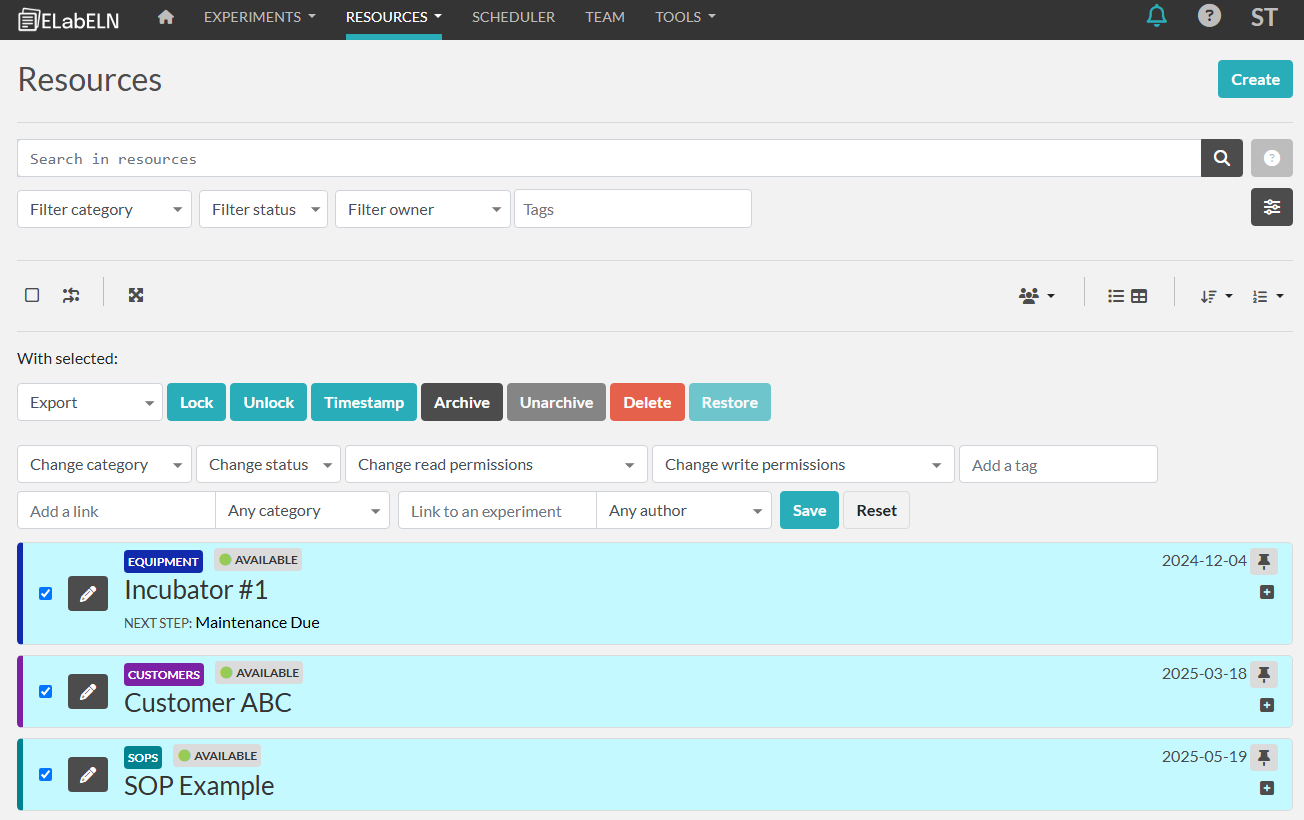This screenshot has height=820, width=1304.
Task: Click the home icon in navbar
Action: [166, 17]
